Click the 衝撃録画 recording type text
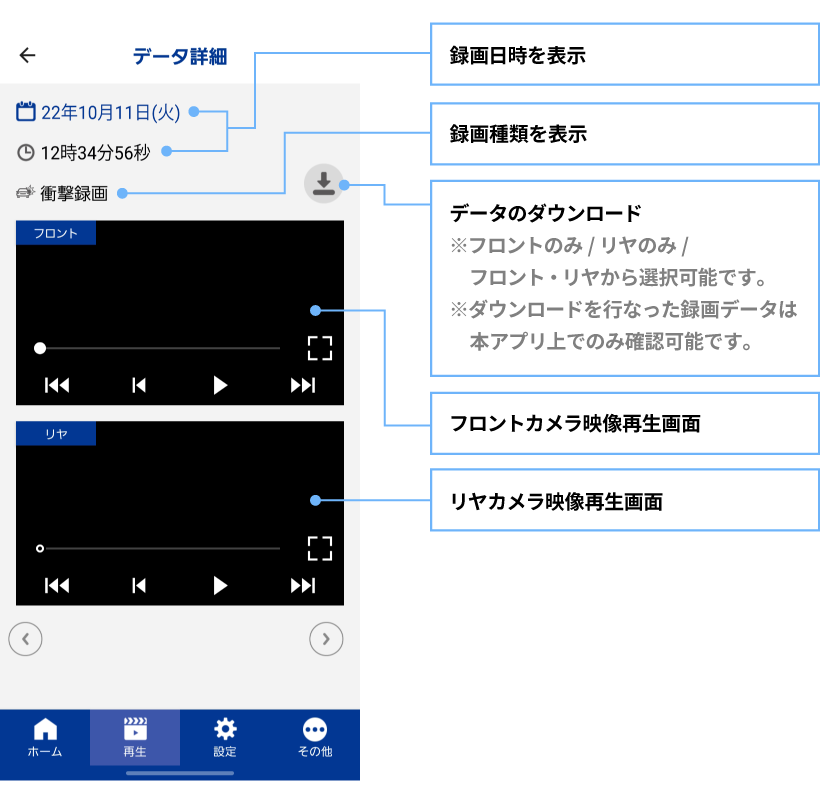 point(74,193)
